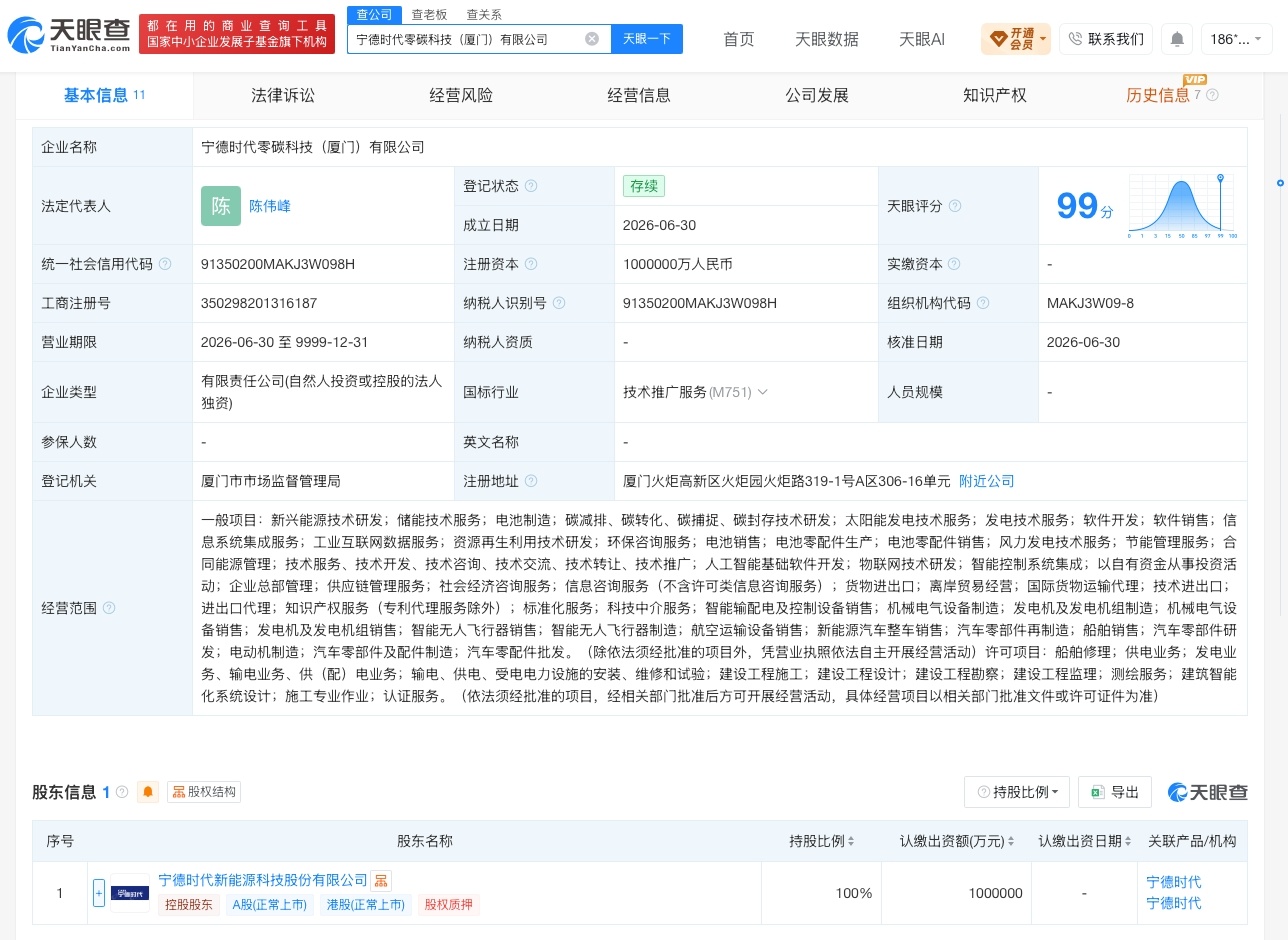Screen dimensions: 1288x940
Task: Click the help icon beside 经营范围
Action: click(109, 608)
